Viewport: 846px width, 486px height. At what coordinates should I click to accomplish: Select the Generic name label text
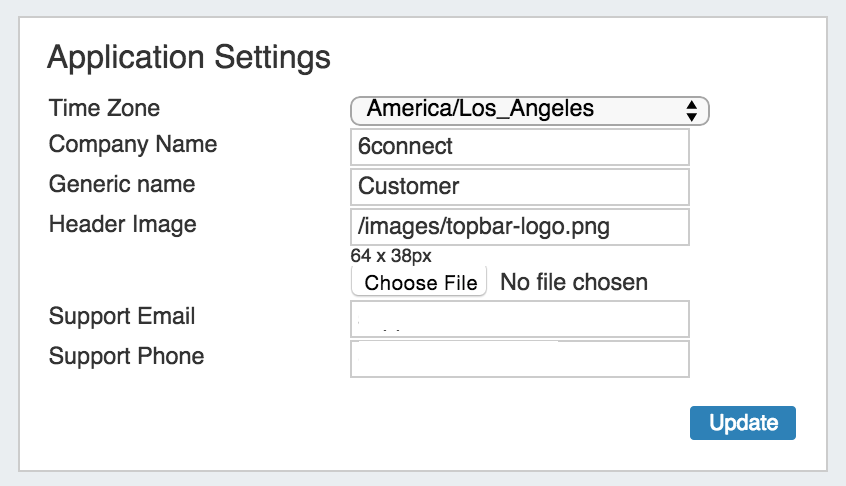pyautogui.click(x=122, y=185)
